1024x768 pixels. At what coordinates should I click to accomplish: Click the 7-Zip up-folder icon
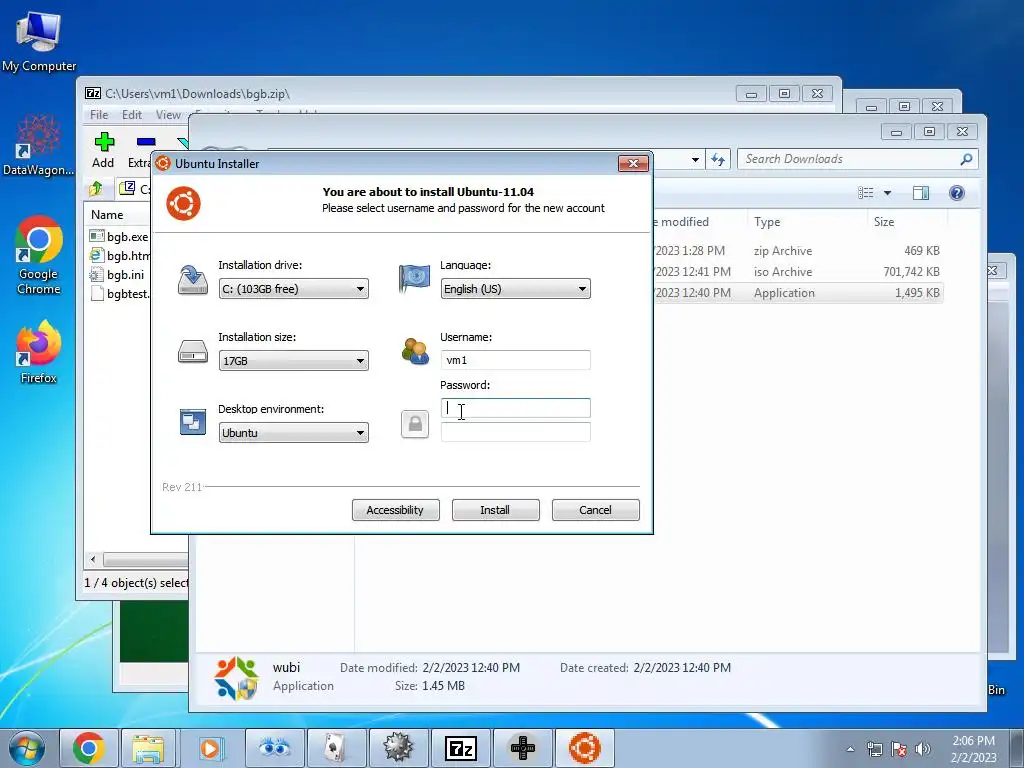point(96,189)
